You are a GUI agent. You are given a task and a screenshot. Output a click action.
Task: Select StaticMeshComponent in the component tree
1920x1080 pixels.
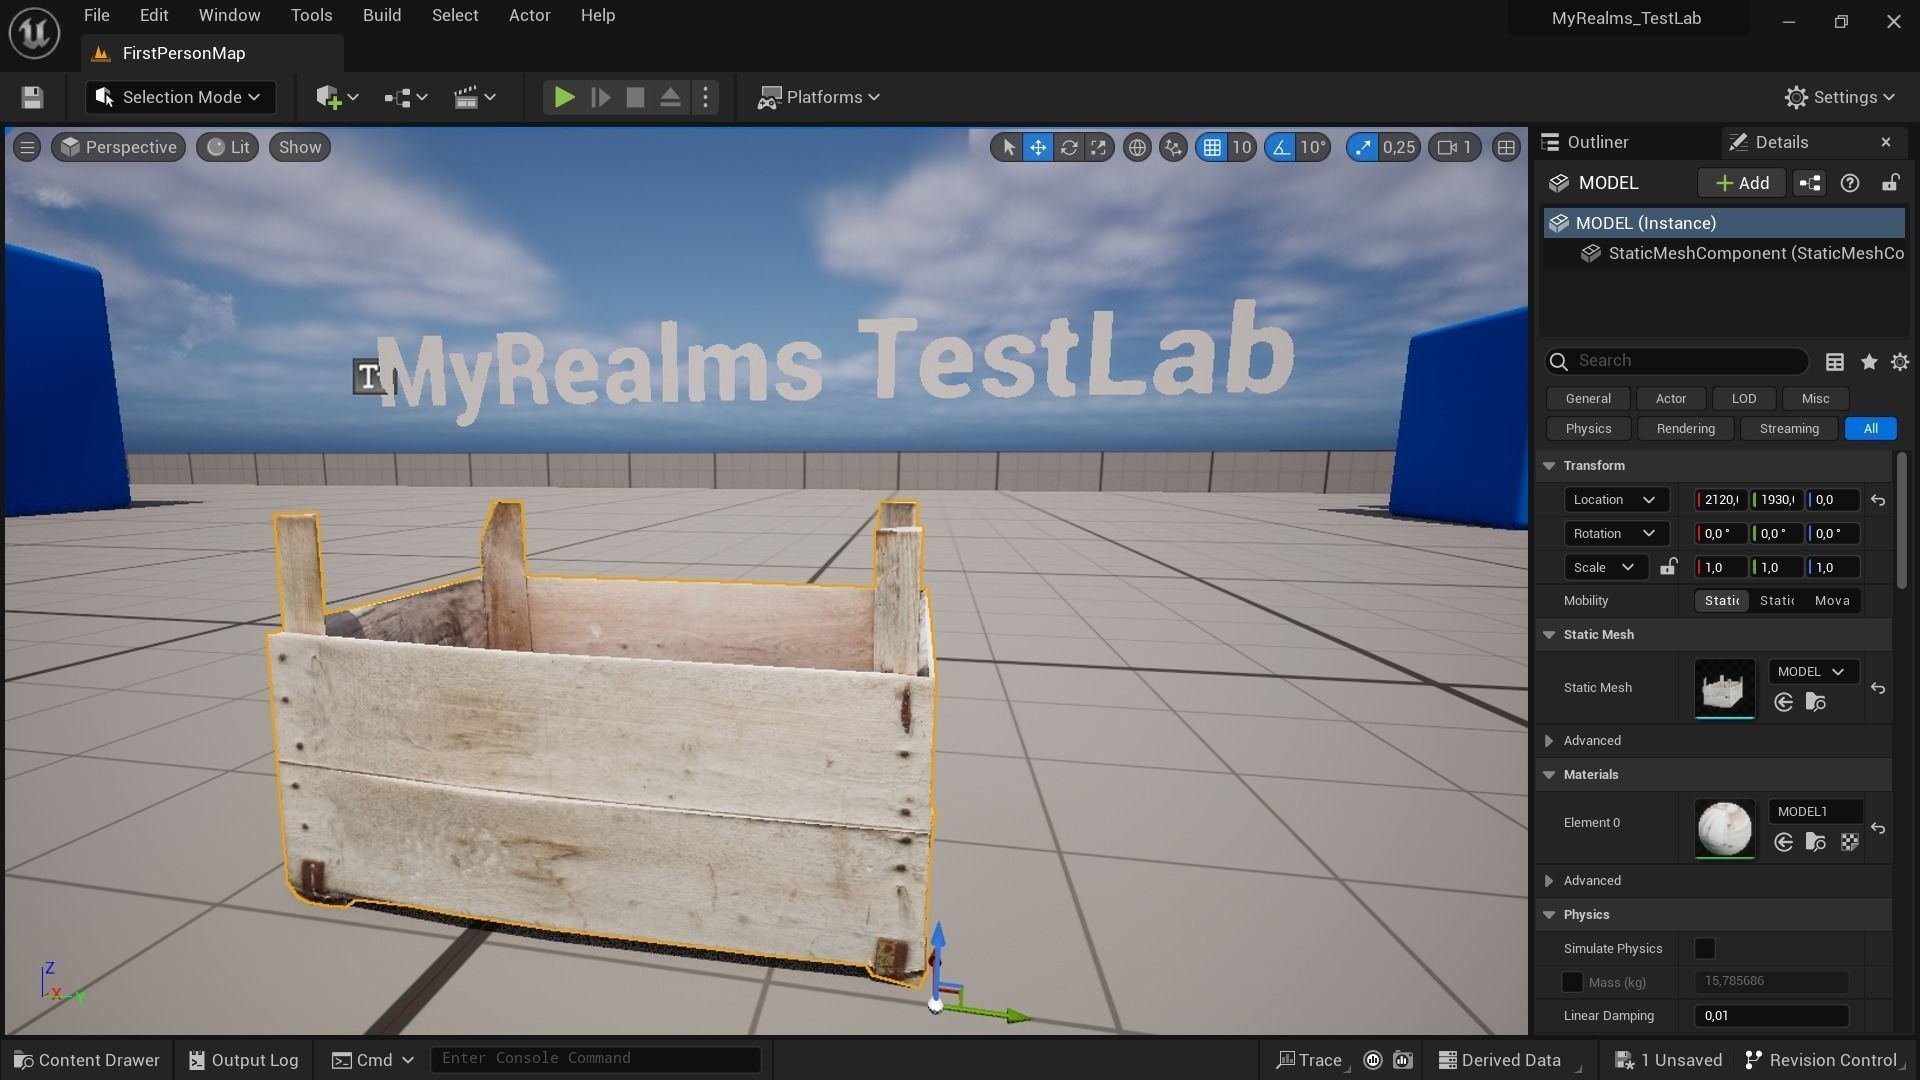(1742, 254)
